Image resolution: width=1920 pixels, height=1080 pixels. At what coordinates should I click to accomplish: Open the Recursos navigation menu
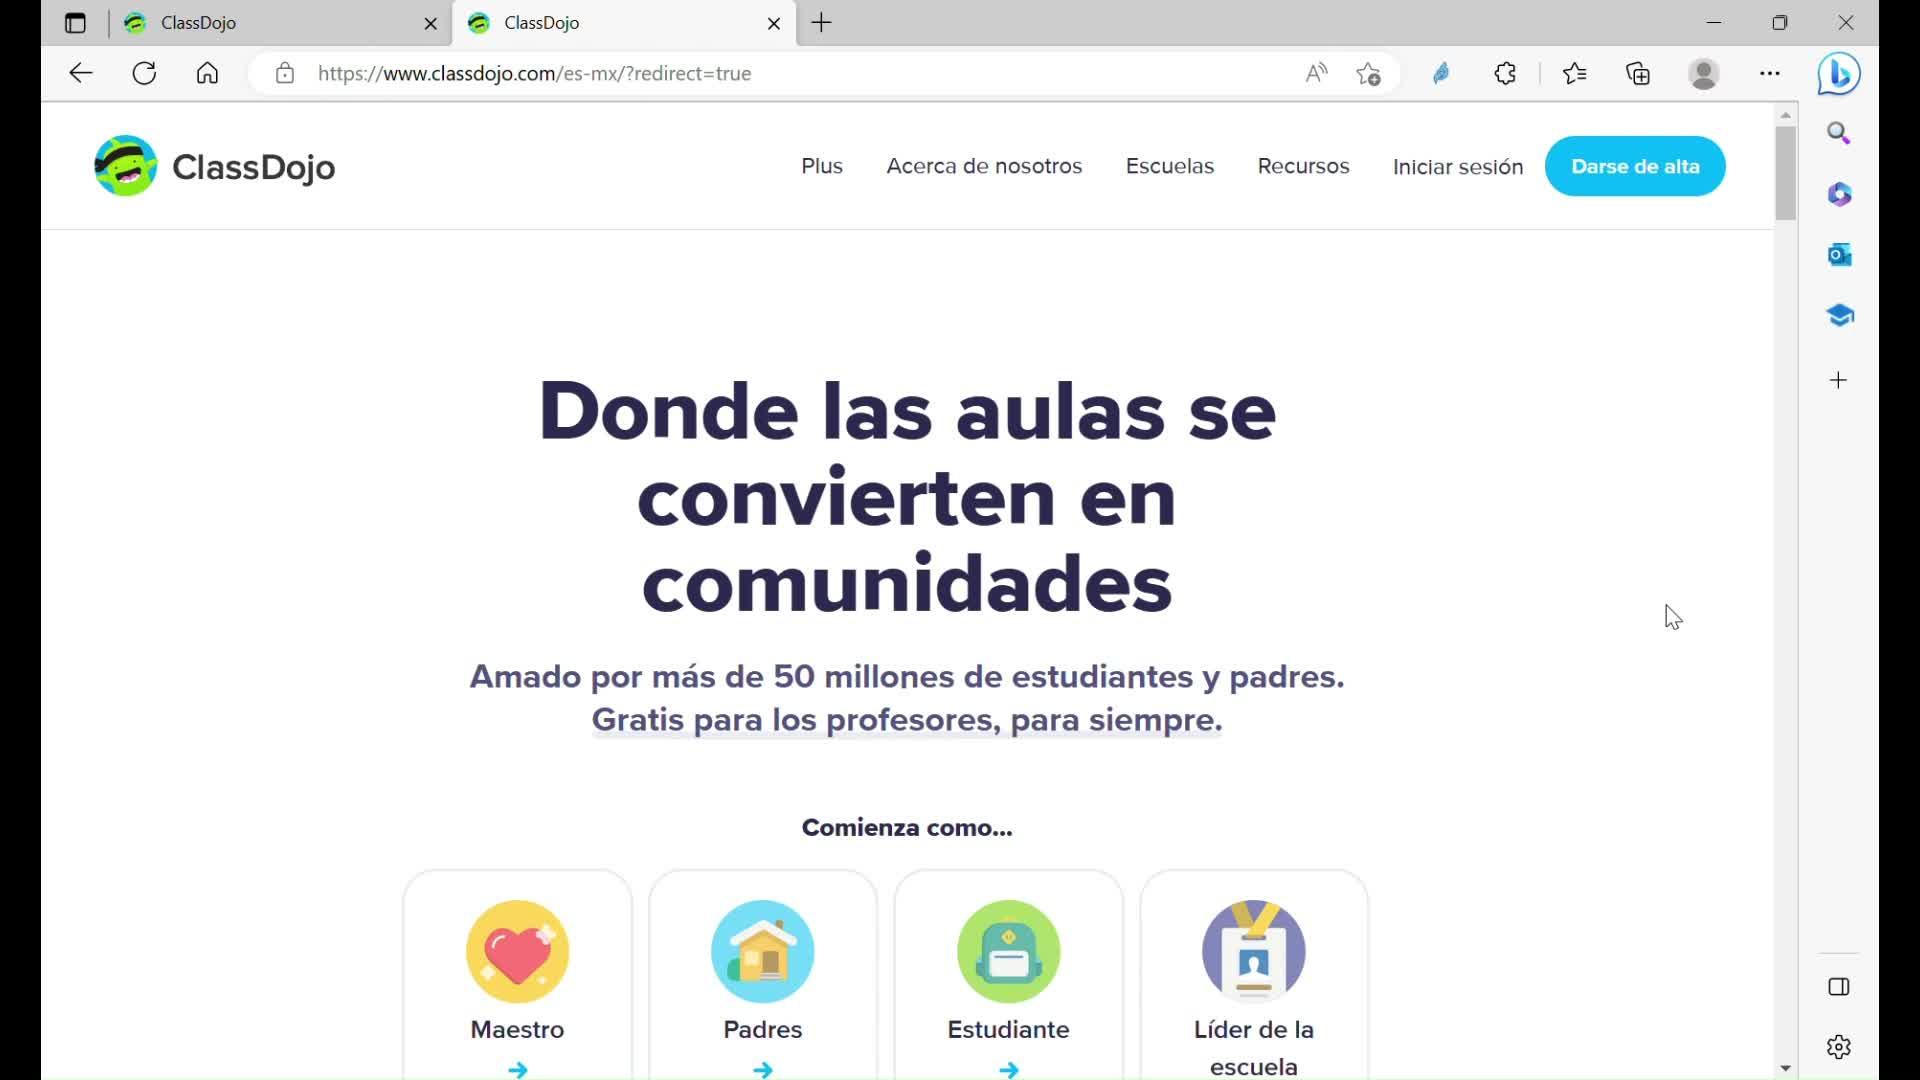pos(1303,166)
